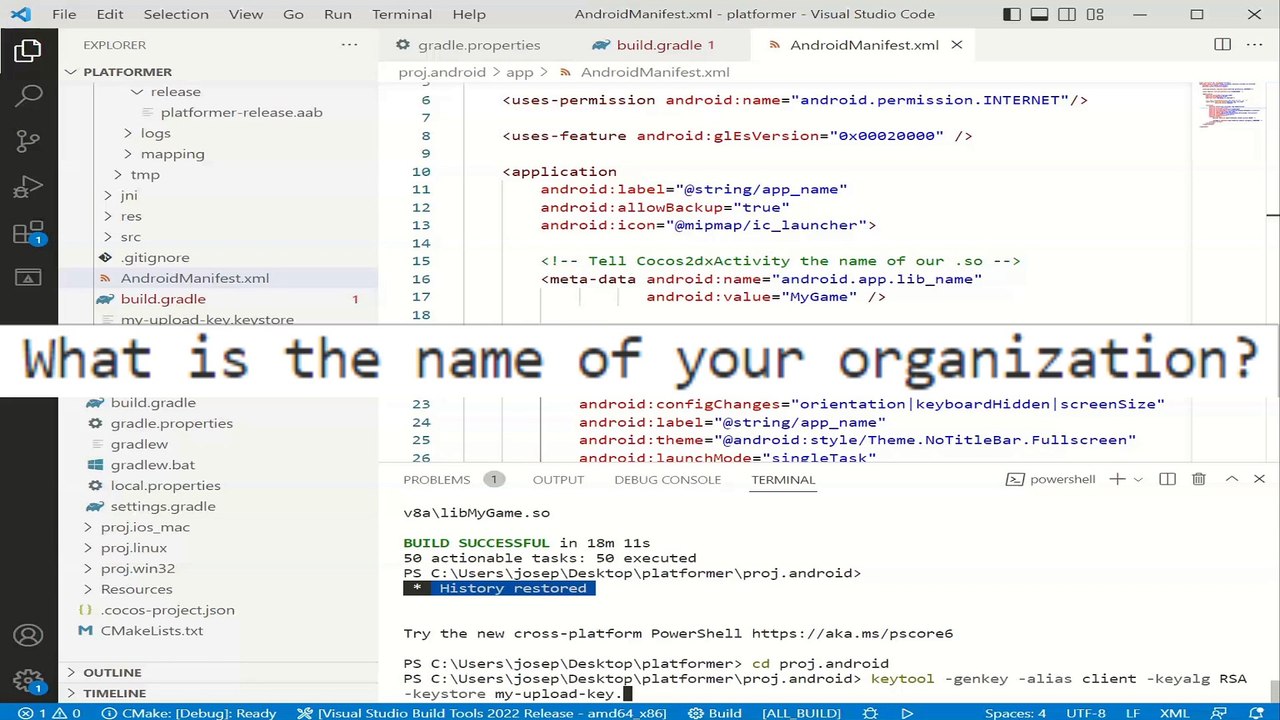Launch target play icon in status bar
This screenshot has height=720, width=1280.
907,713
